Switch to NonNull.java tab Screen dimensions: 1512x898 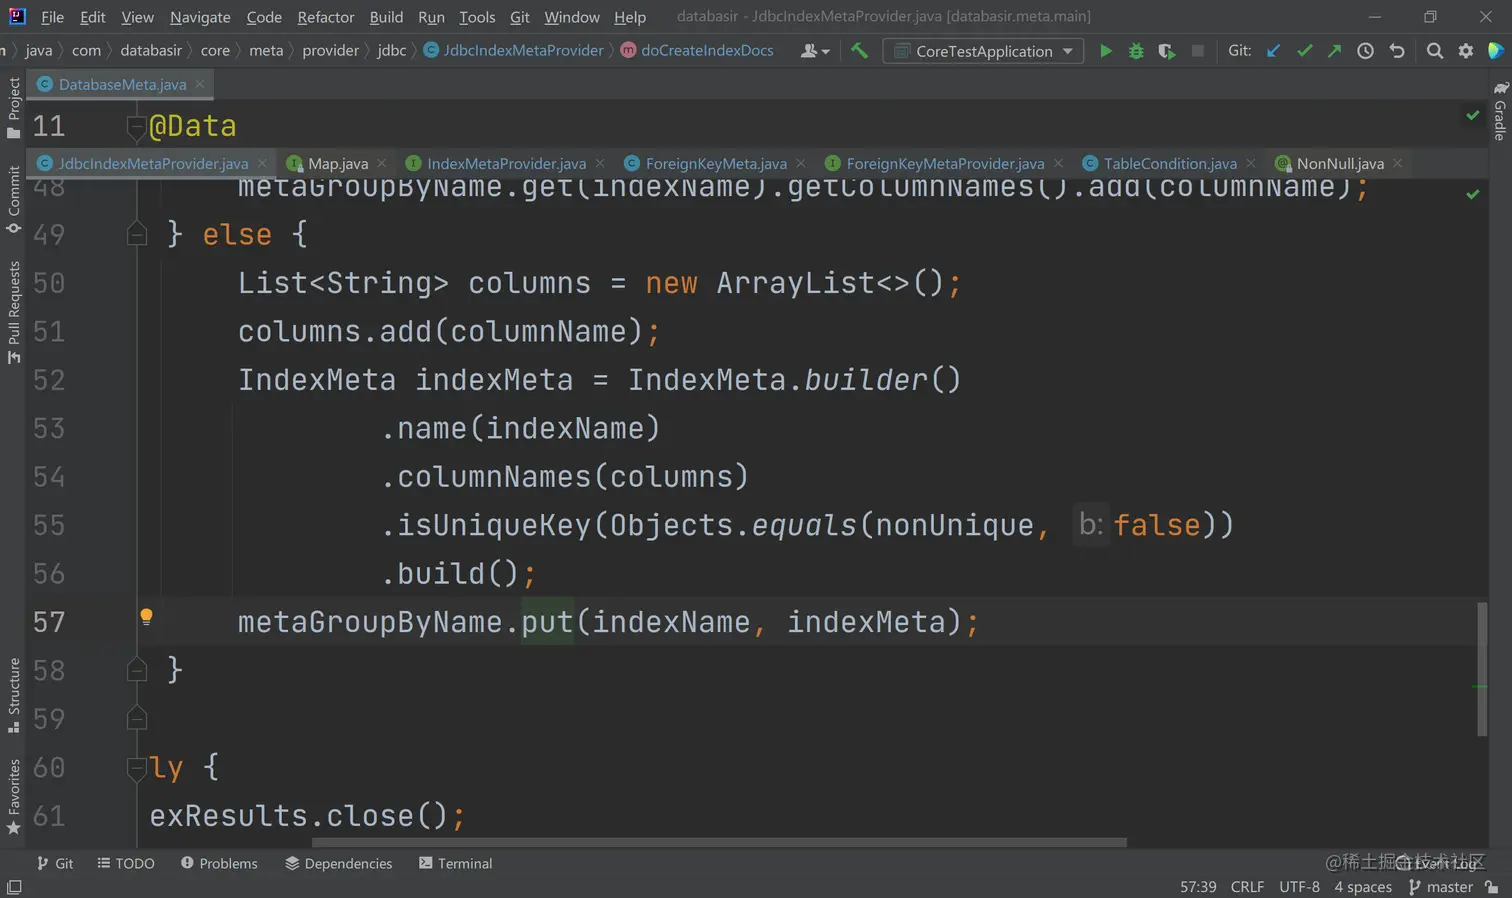pyautogui.click(x=1340, y=163)
